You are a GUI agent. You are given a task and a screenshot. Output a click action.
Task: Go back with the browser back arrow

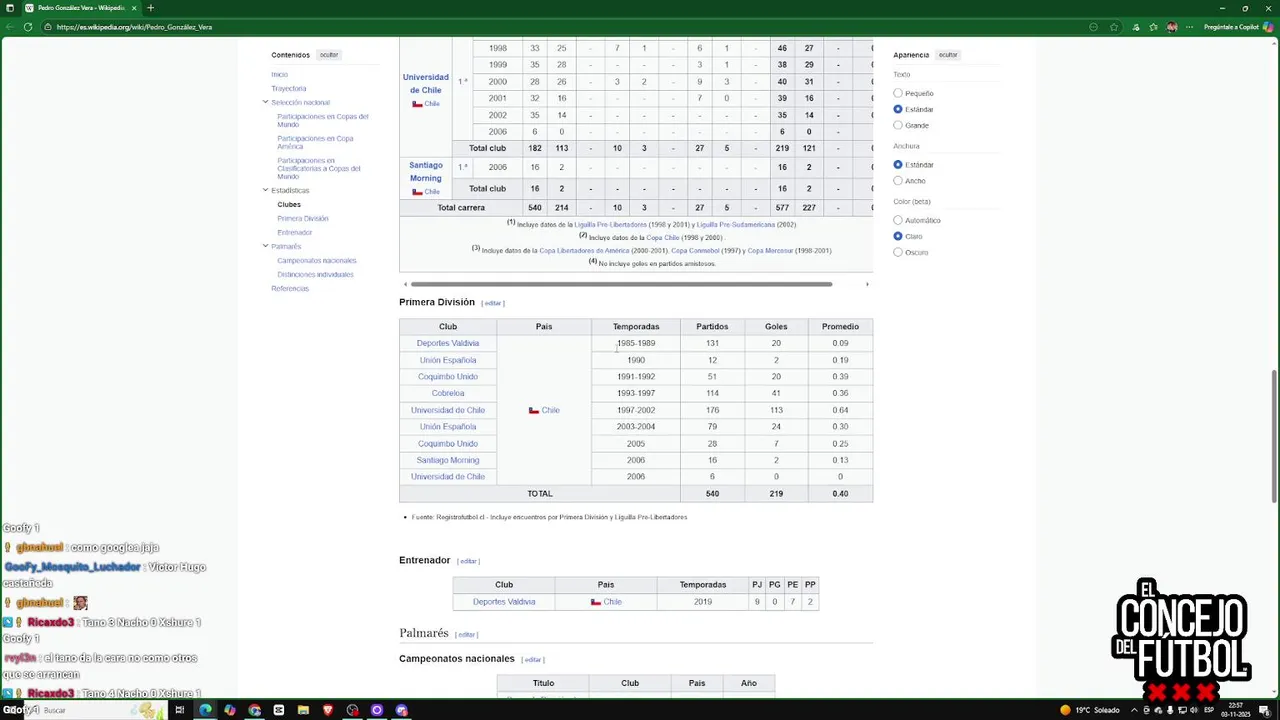[x=10, y=27]
